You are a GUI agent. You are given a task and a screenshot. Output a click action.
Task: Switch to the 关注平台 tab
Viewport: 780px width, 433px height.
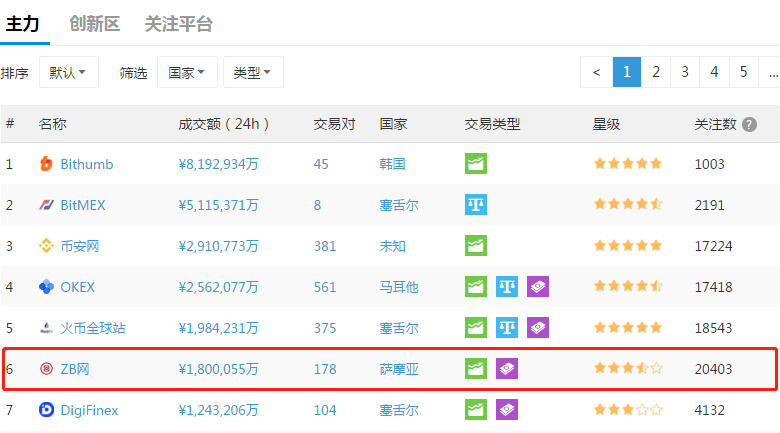(179, 23)
